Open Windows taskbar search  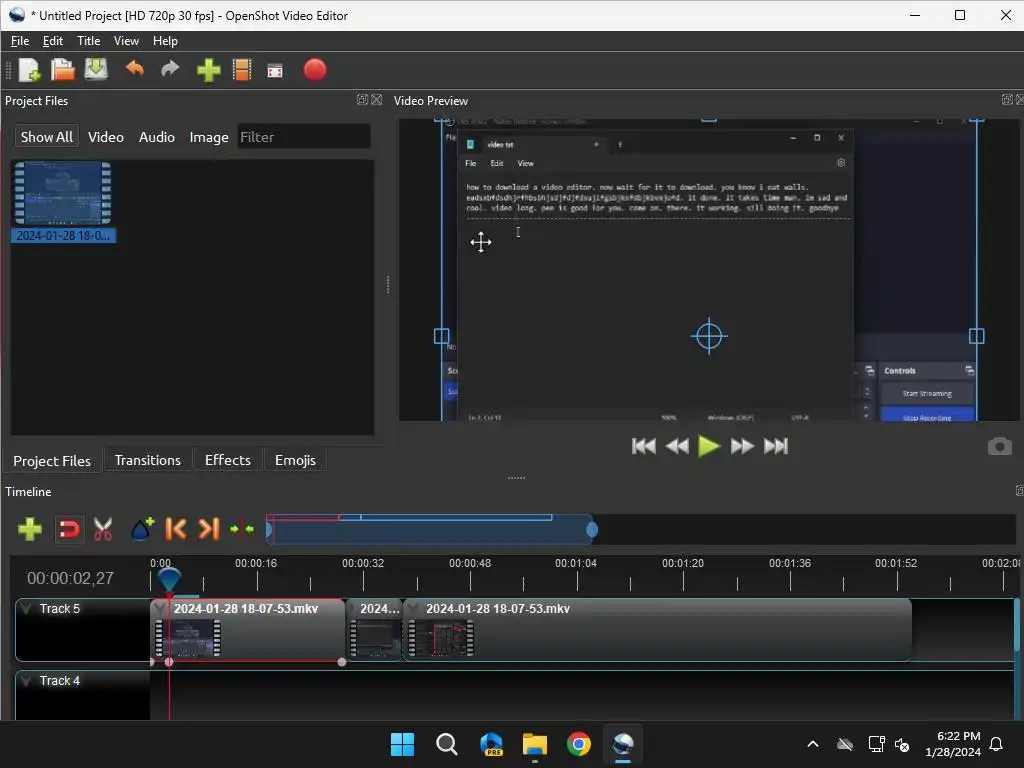[x=447, y=744]
